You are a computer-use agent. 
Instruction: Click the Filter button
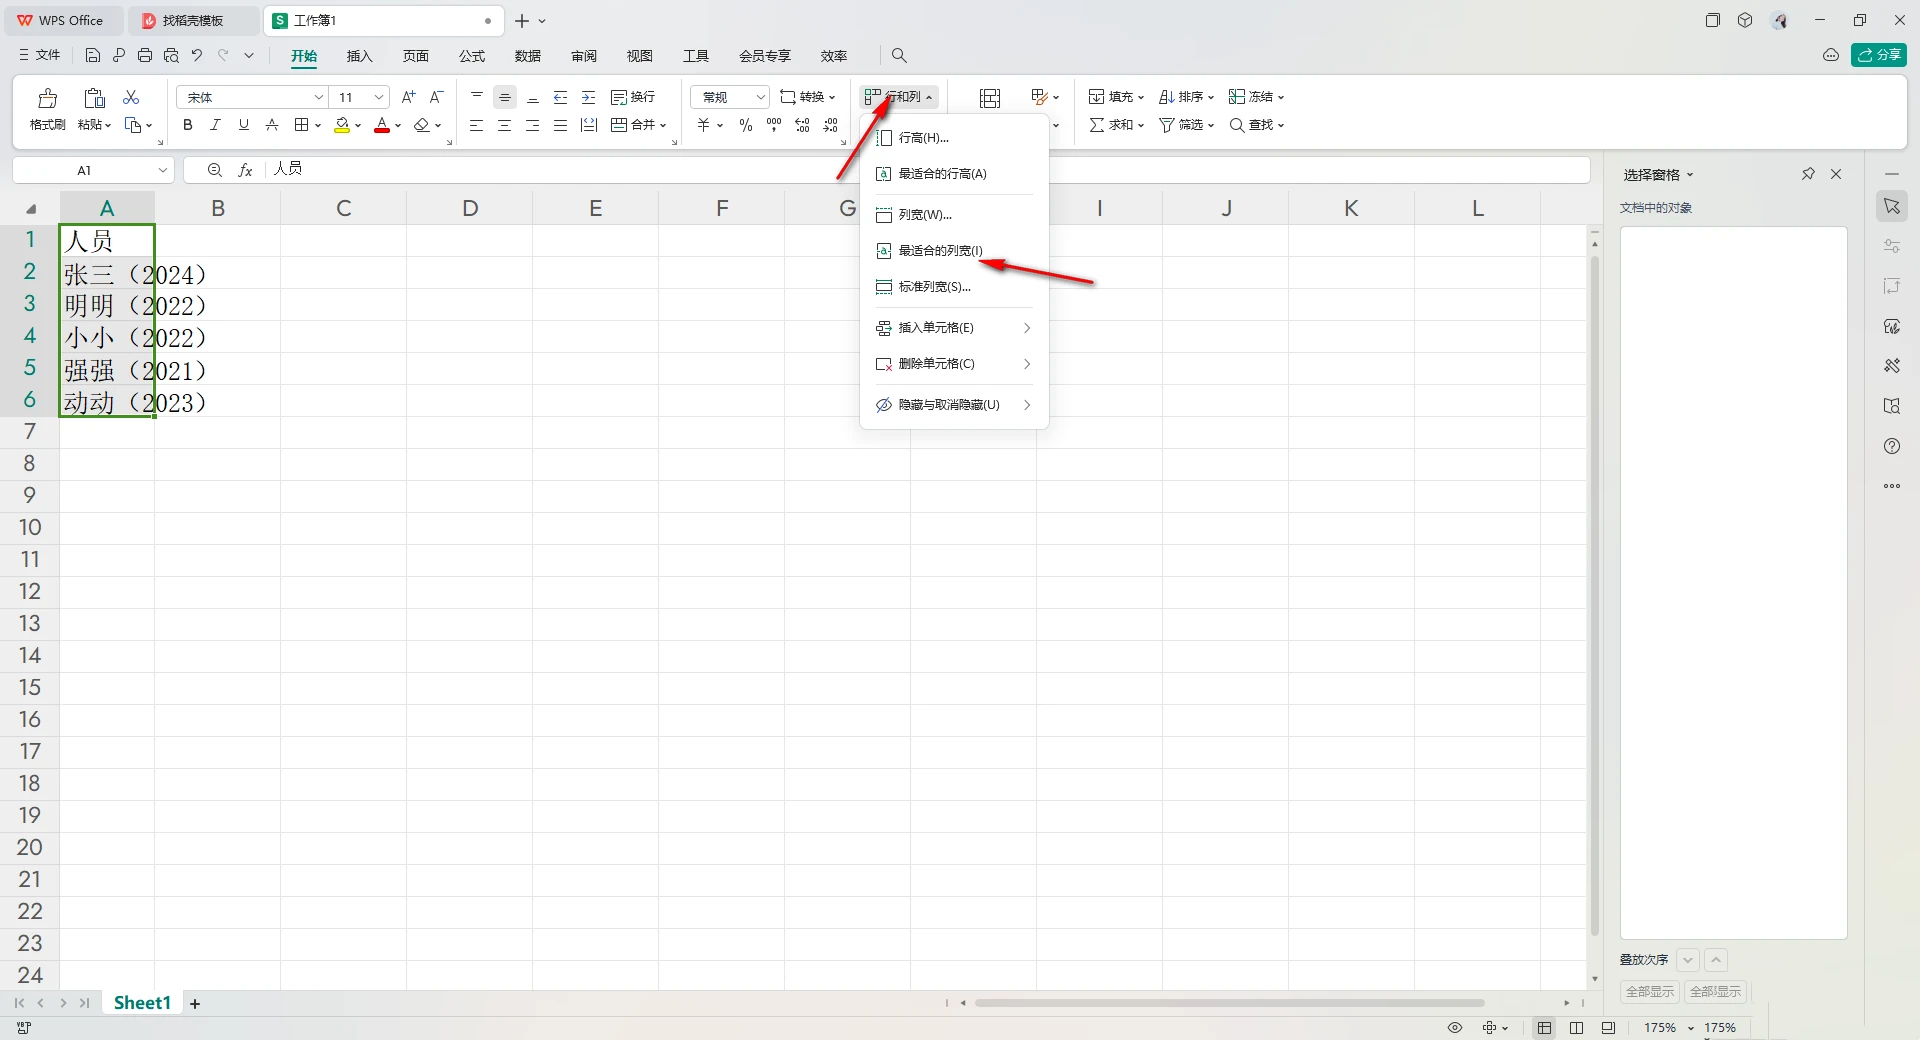1186,125
